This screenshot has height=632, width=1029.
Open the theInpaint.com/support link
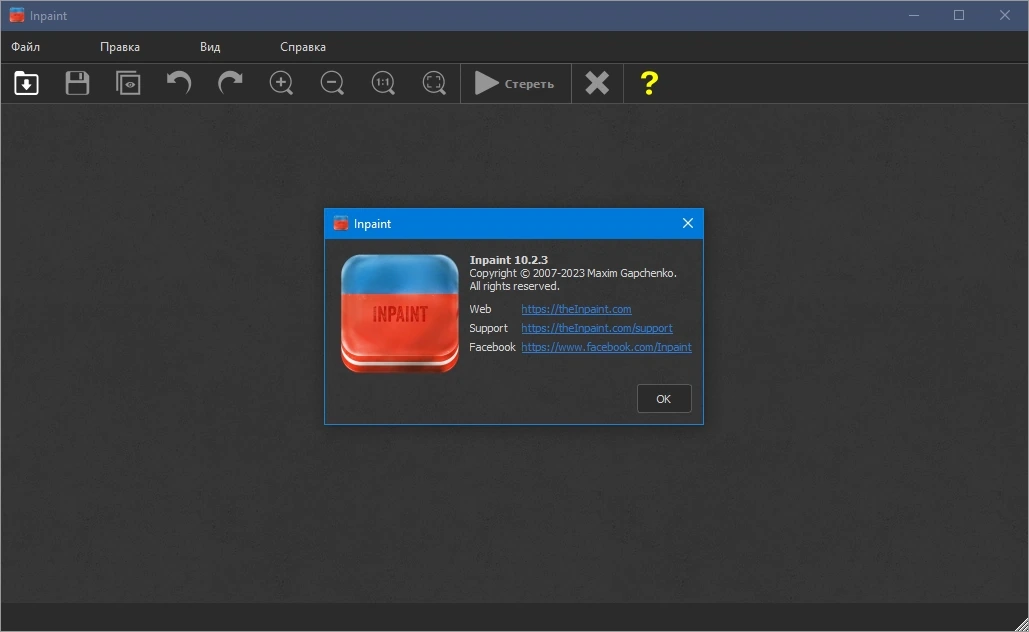597,328
